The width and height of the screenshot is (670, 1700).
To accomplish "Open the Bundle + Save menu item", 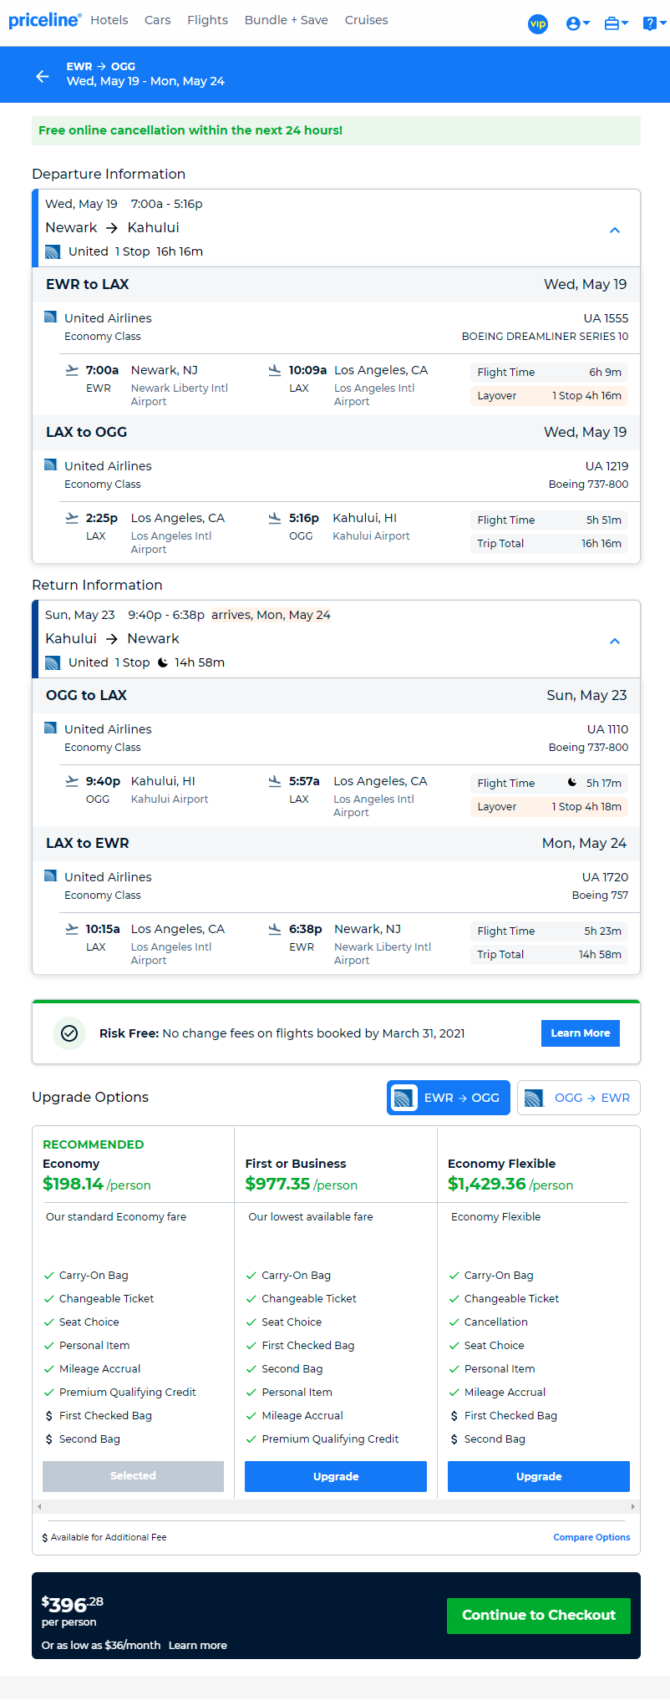I will 286,20.
